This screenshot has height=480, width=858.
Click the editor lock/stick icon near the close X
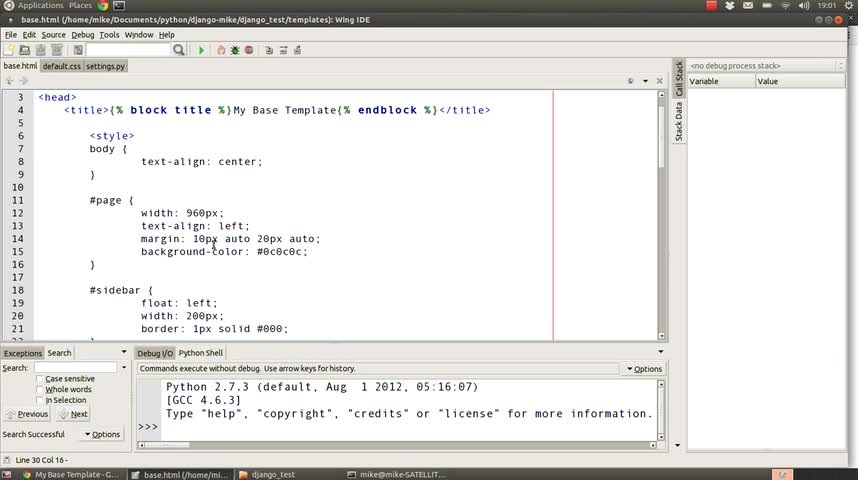pyautogui.click(x=630, y=81)
